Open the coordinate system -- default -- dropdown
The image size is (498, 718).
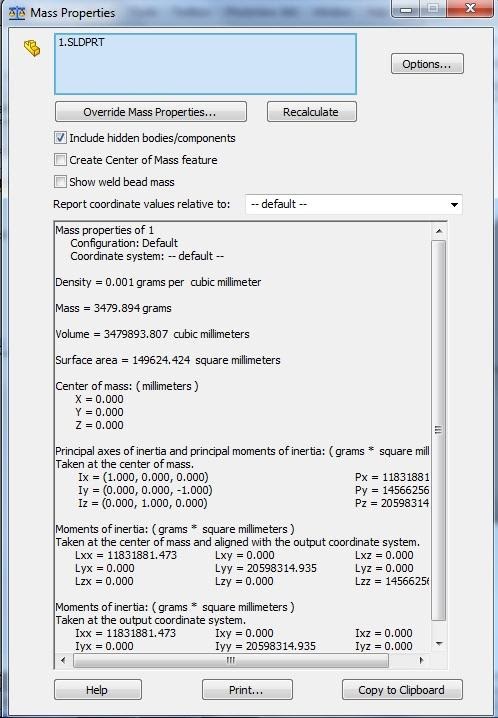pos(354,204)
